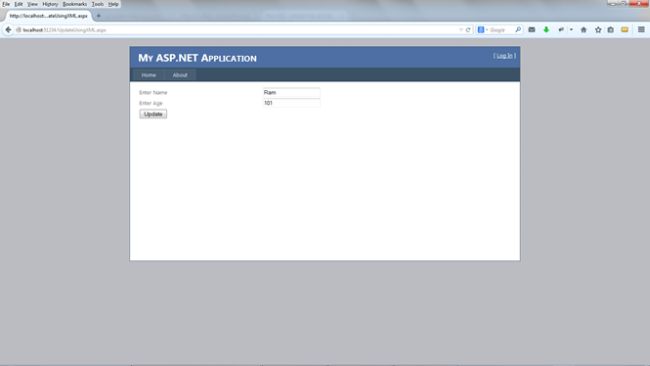The image size is (650, 366).
Task: Open the History menu
Action: coord(50,4)
